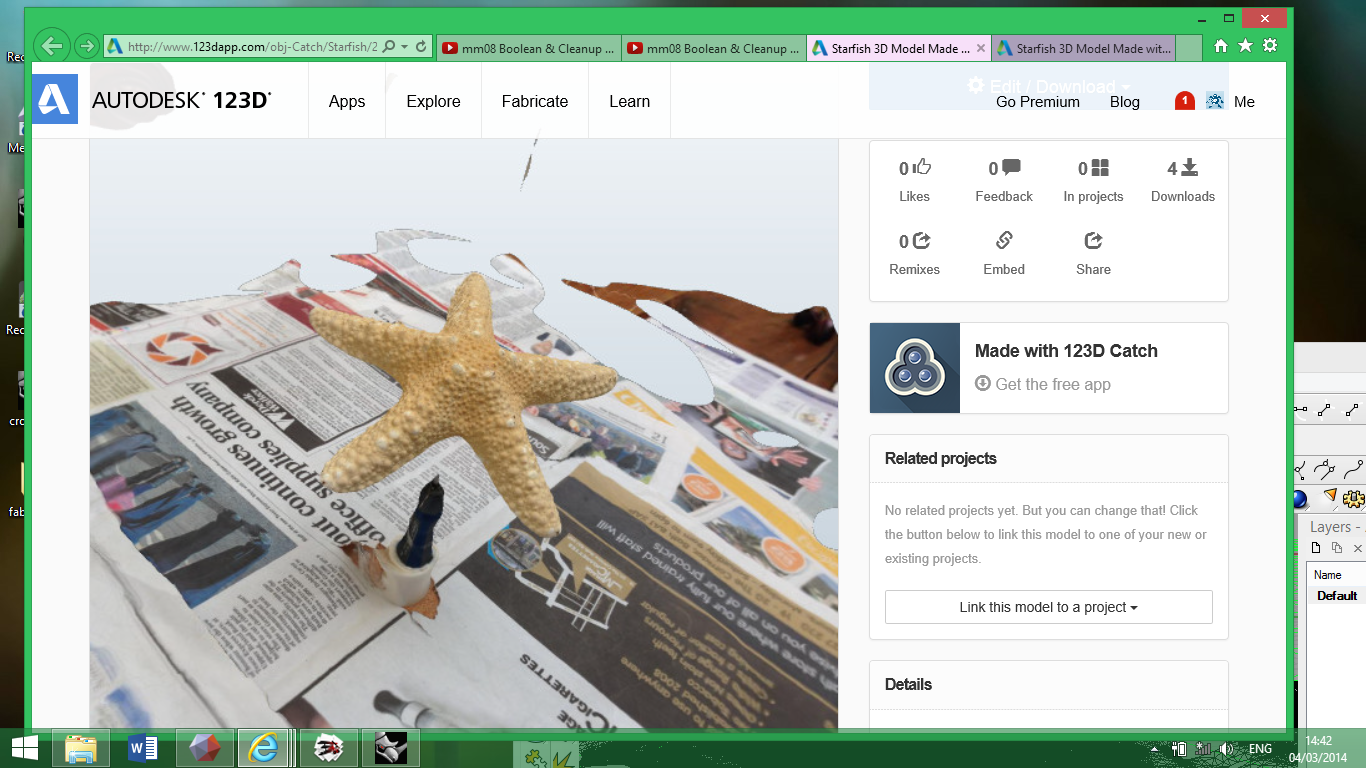Viewport: 1366px width, 768px height.
Task: Open the volume speaker icon in system tray
Action: point(1227,749)
